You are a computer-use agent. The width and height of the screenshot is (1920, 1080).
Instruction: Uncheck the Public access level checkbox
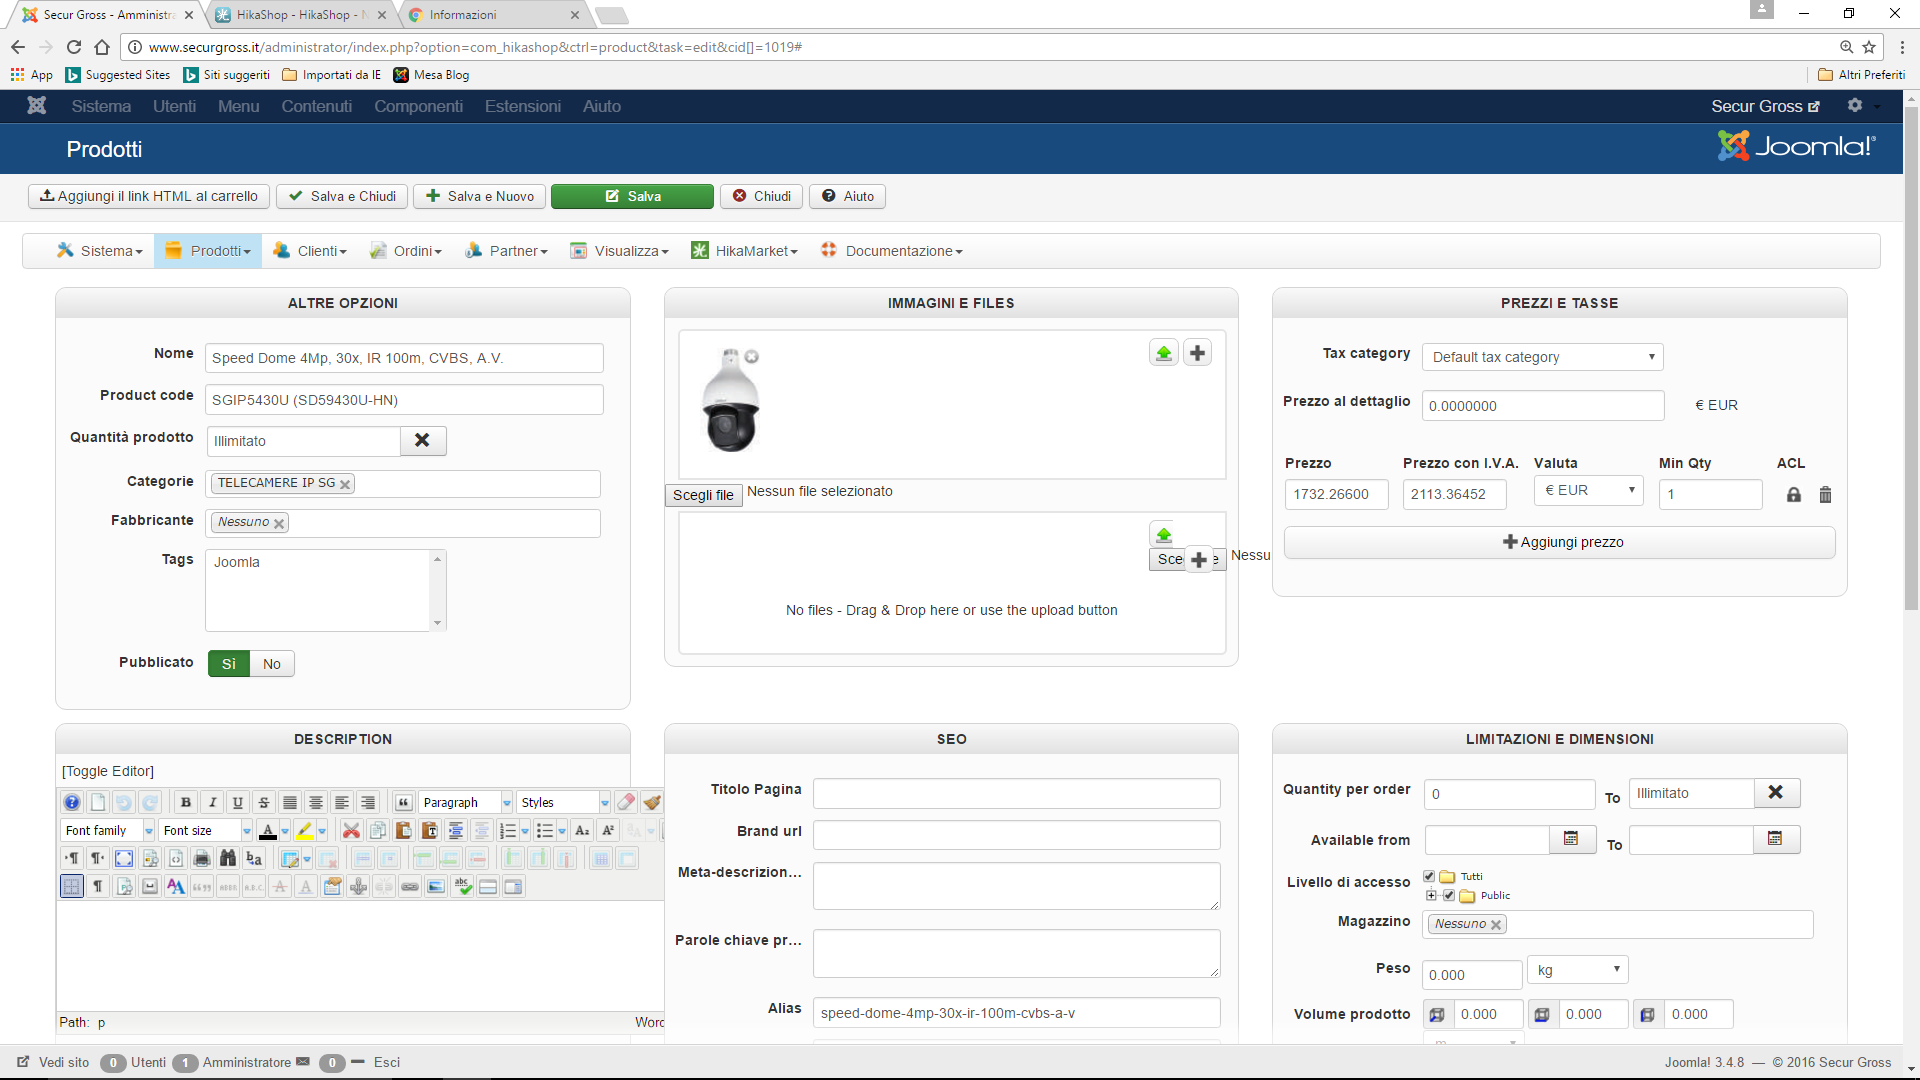[1449, 895]
